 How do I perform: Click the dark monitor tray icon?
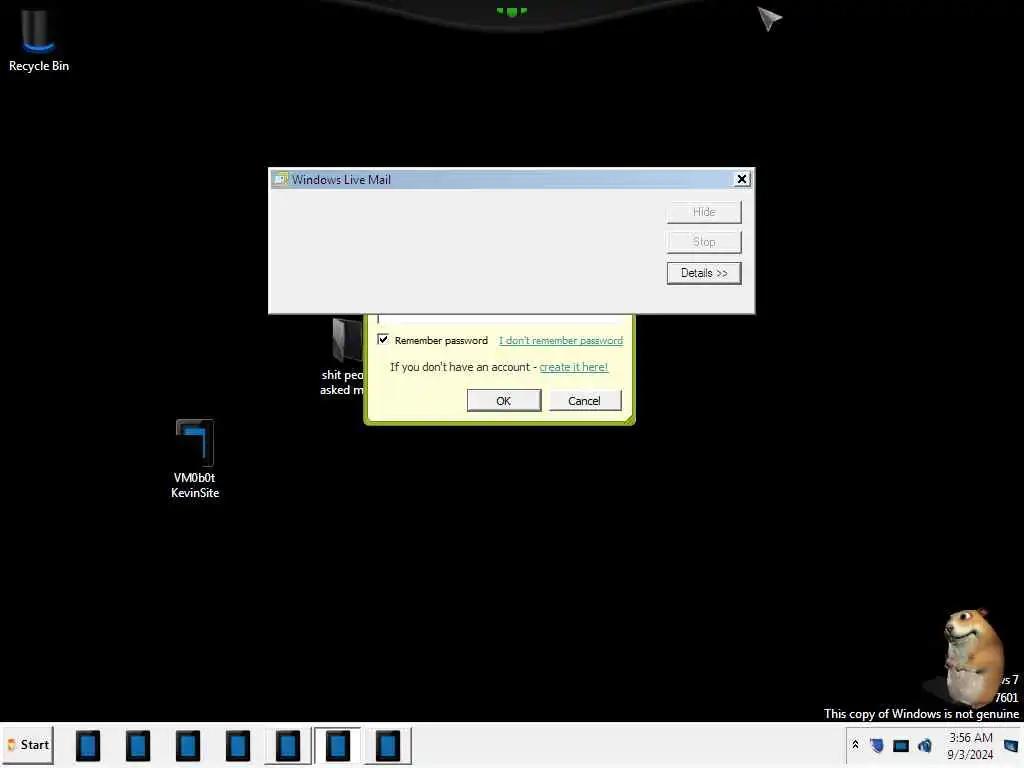[x=901, y=745]
